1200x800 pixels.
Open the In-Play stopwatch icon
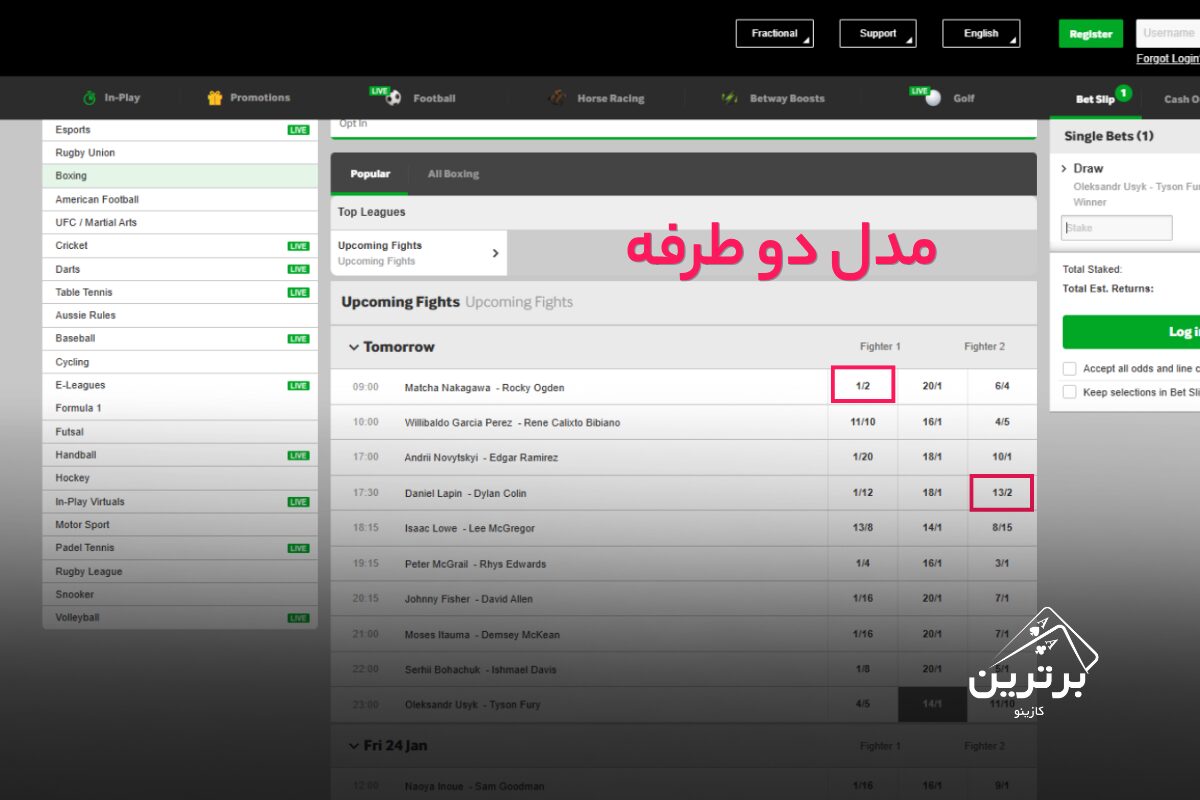click(x=89, y=98)
